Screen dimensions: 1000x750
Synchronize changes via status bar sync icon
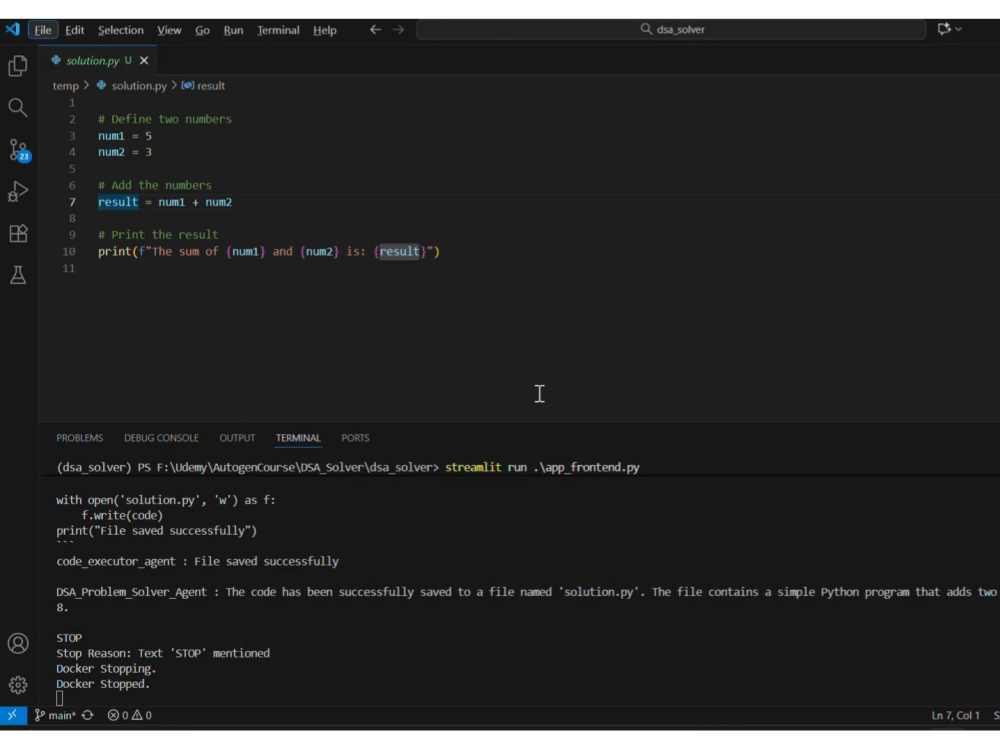(88, 715)
